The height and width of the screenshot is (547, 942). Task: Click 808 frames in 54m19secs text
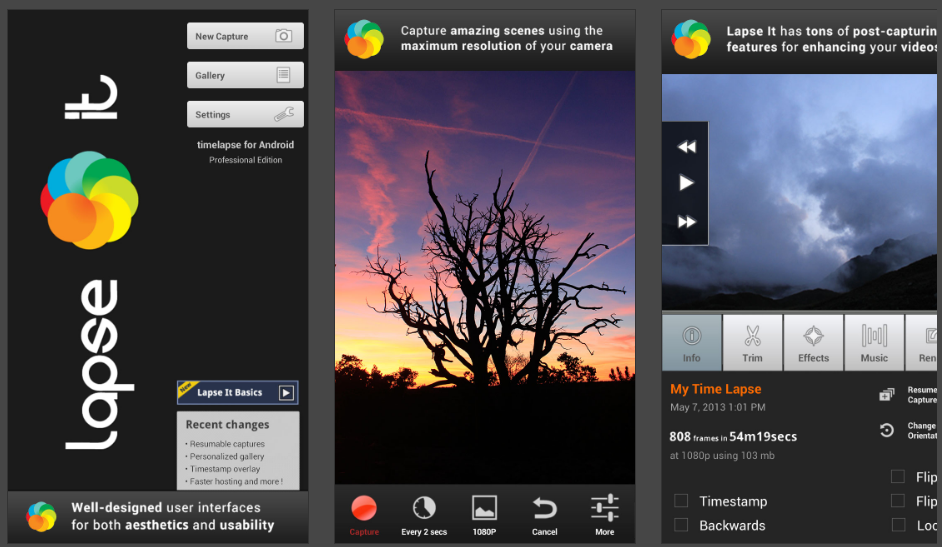[x=733, y=437]
